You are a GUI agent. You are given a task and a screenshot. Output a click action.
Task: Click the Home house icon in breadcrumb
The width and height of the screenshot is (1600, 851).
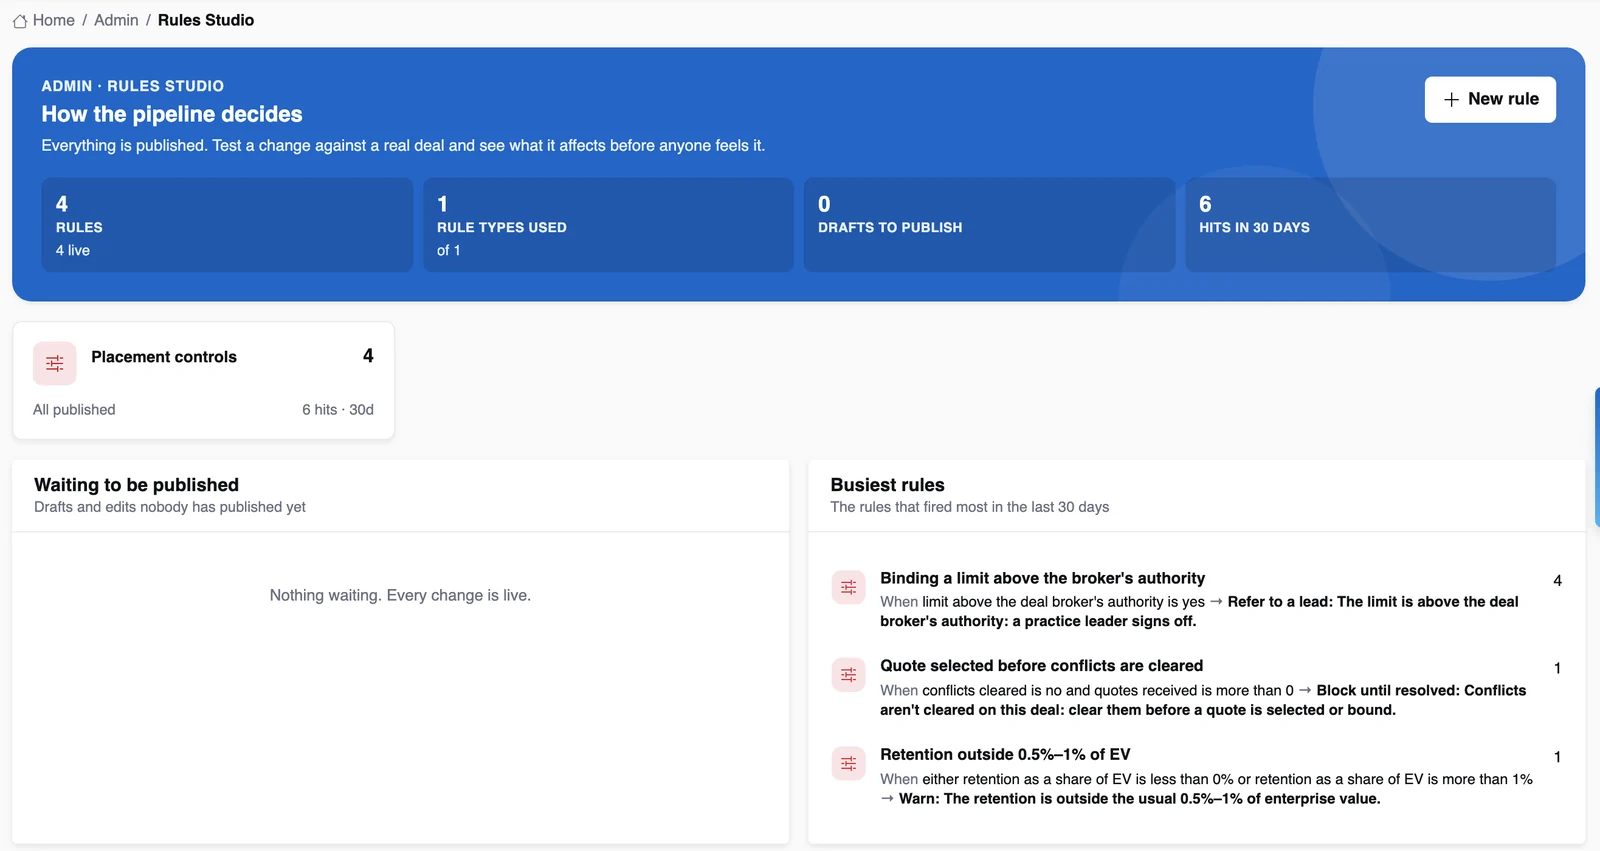(20, 21)
